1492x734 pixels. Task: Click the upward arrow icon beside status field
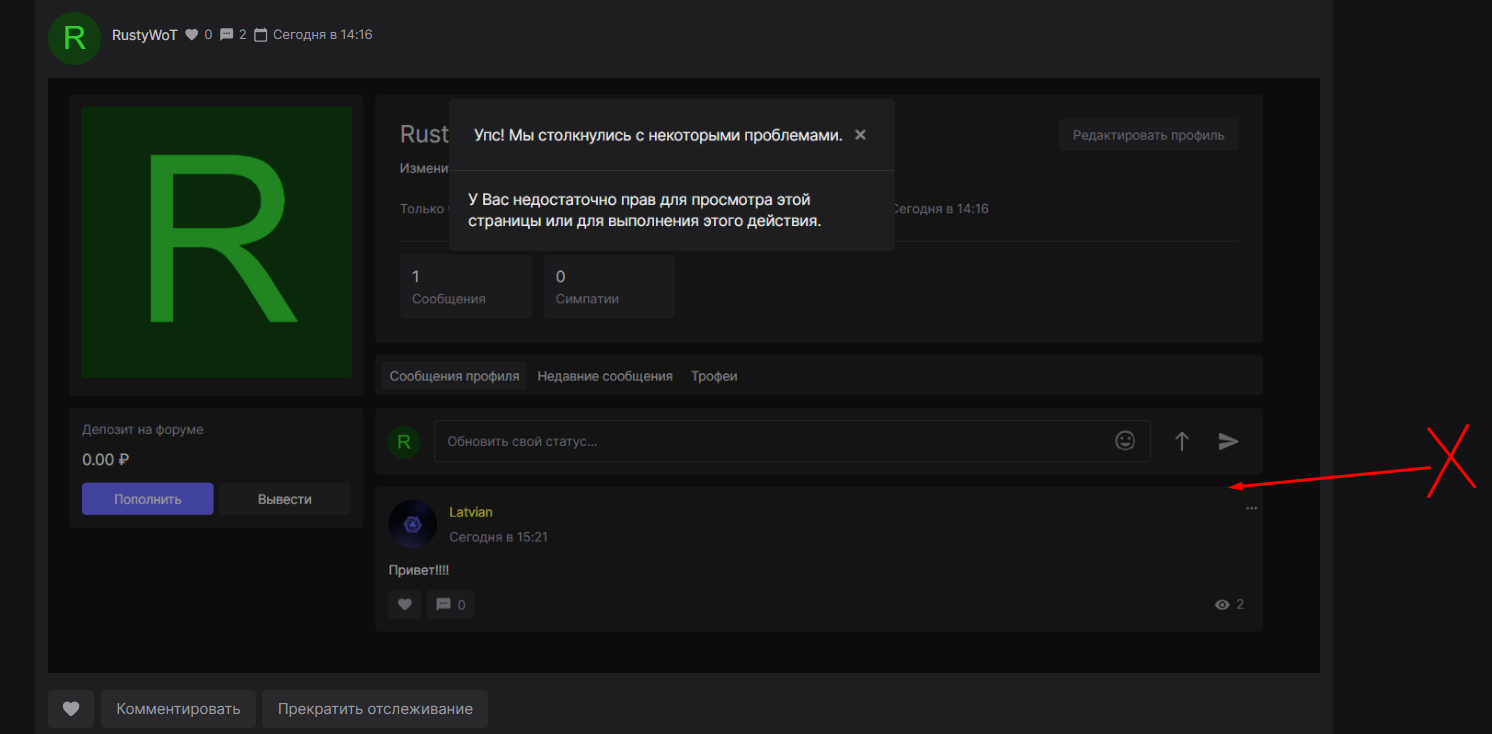(1181, 441)
